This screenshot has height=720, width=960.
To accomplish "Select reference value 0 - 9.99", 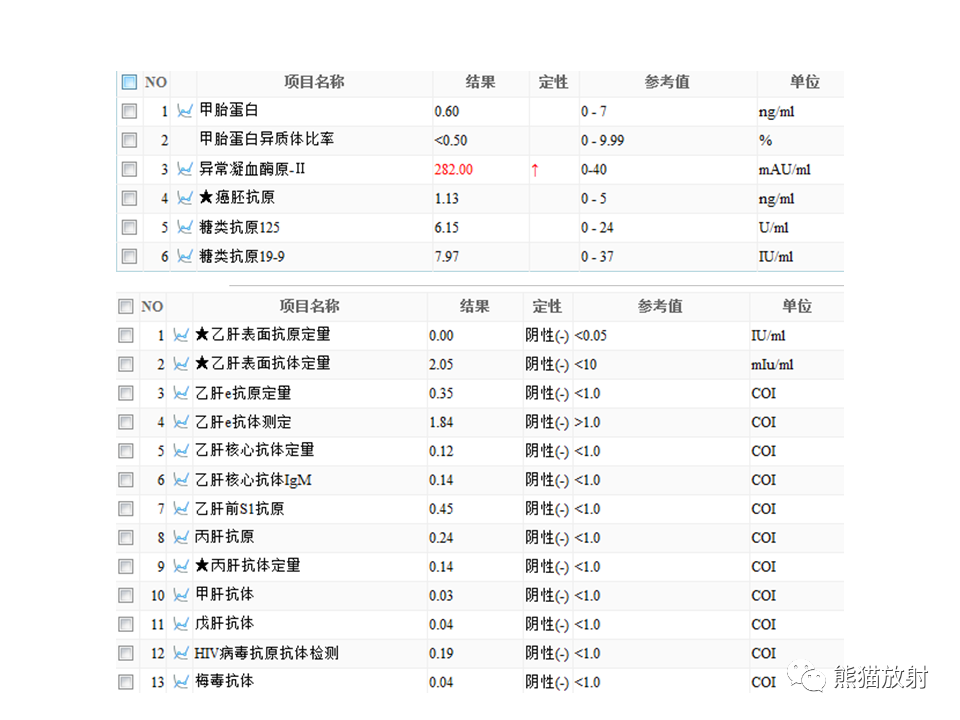I will coord(602,141).
